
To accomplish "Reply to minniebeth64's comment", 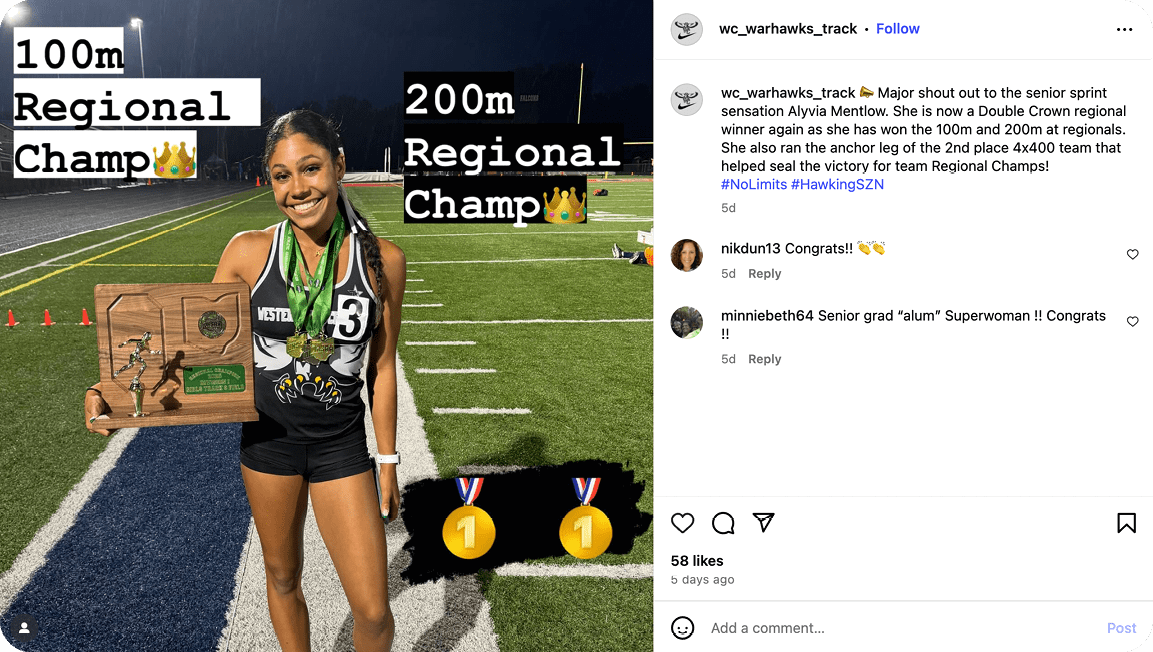I will pos(764,359).
